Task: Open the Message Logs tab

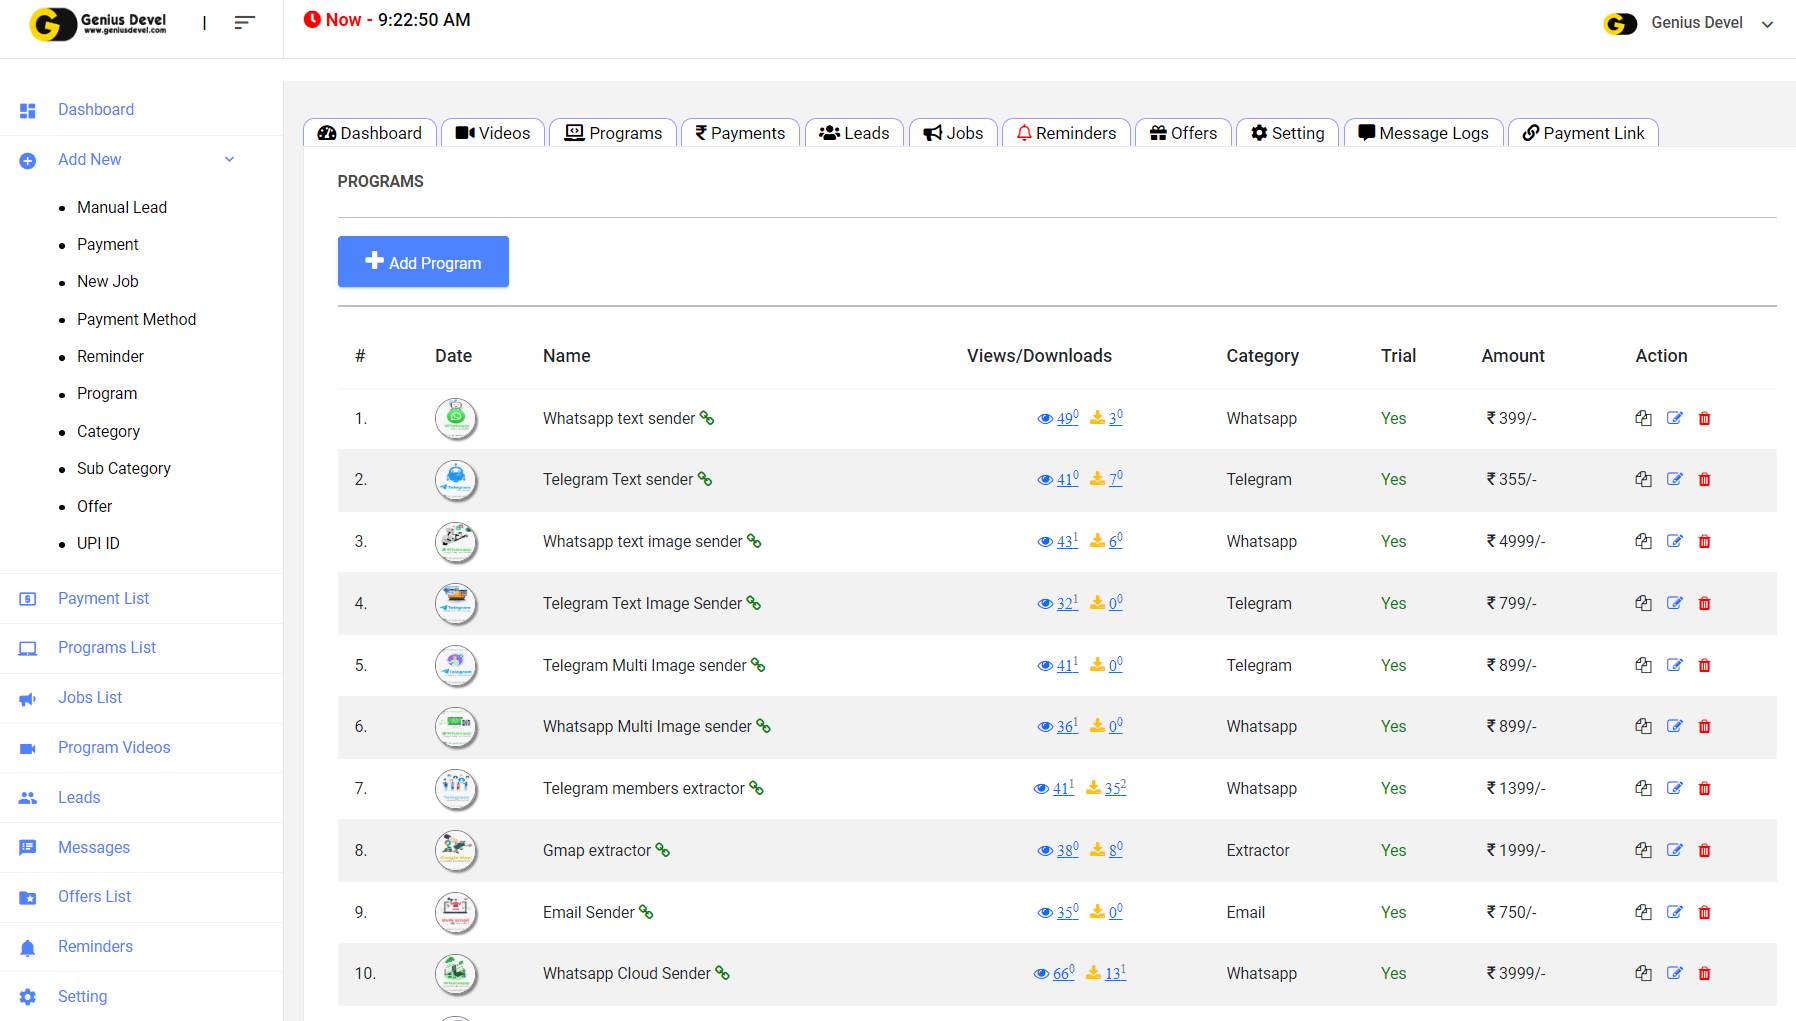Action: 1423,134
